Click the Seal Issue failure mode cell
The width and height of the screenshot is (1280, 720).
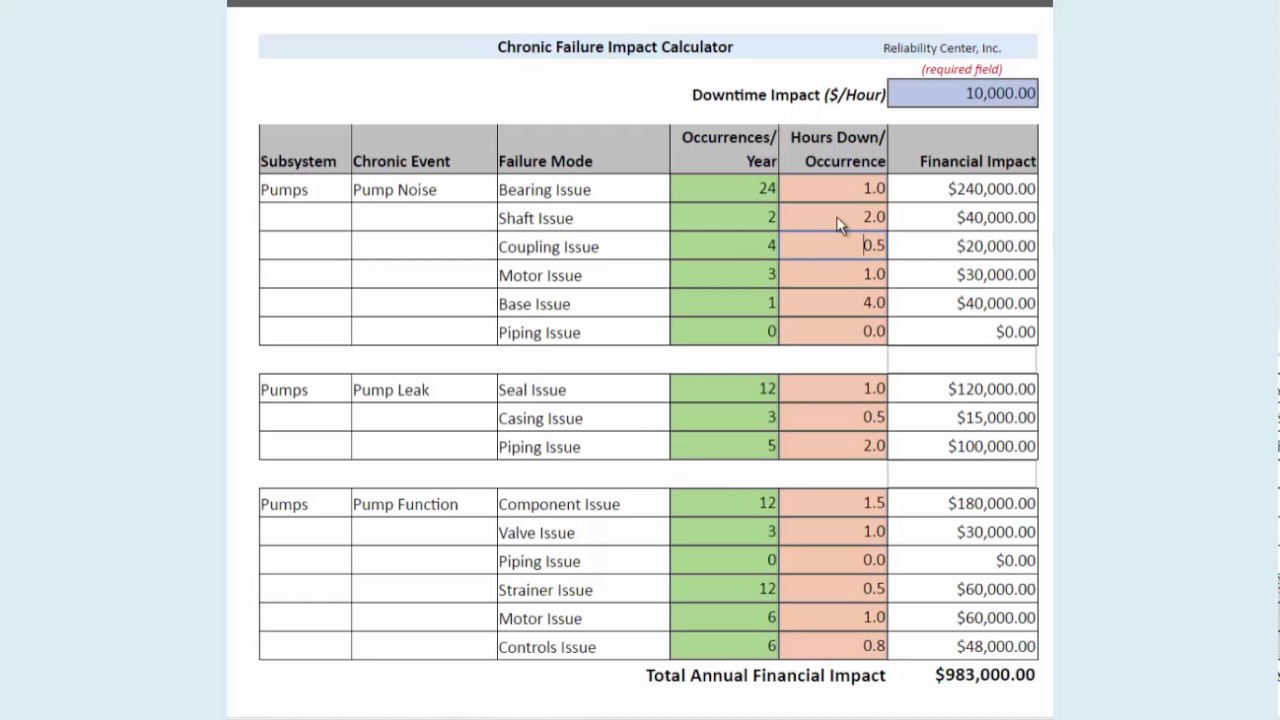pos(583,389)
